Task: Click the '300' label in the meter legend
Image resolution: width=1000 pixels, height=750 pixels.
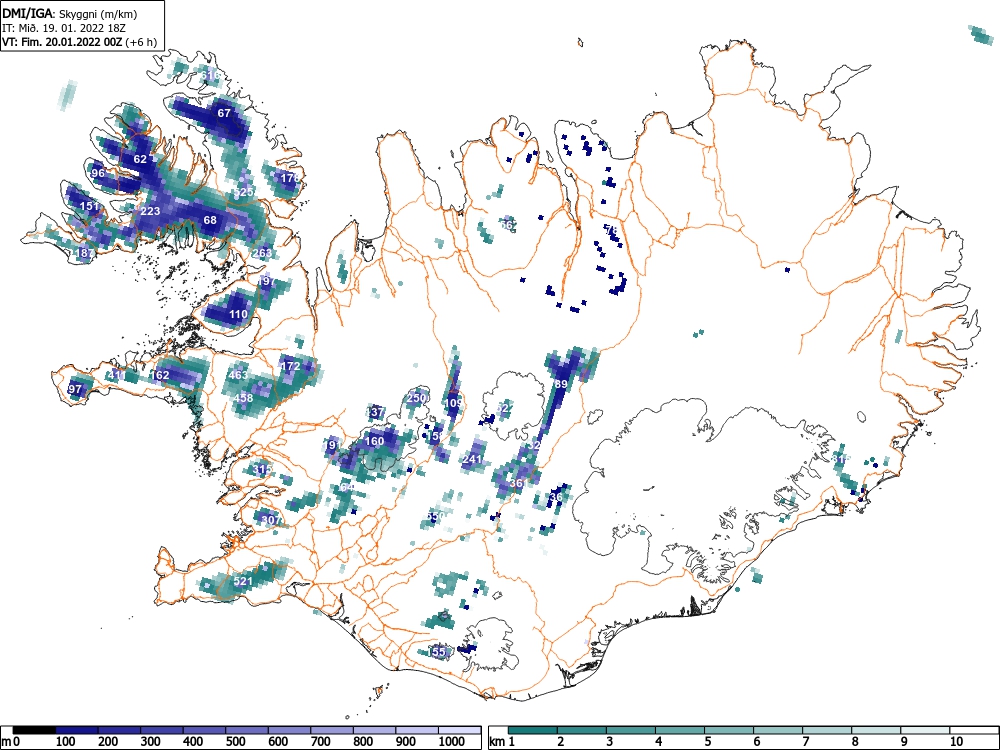Action: coord(151,742)
